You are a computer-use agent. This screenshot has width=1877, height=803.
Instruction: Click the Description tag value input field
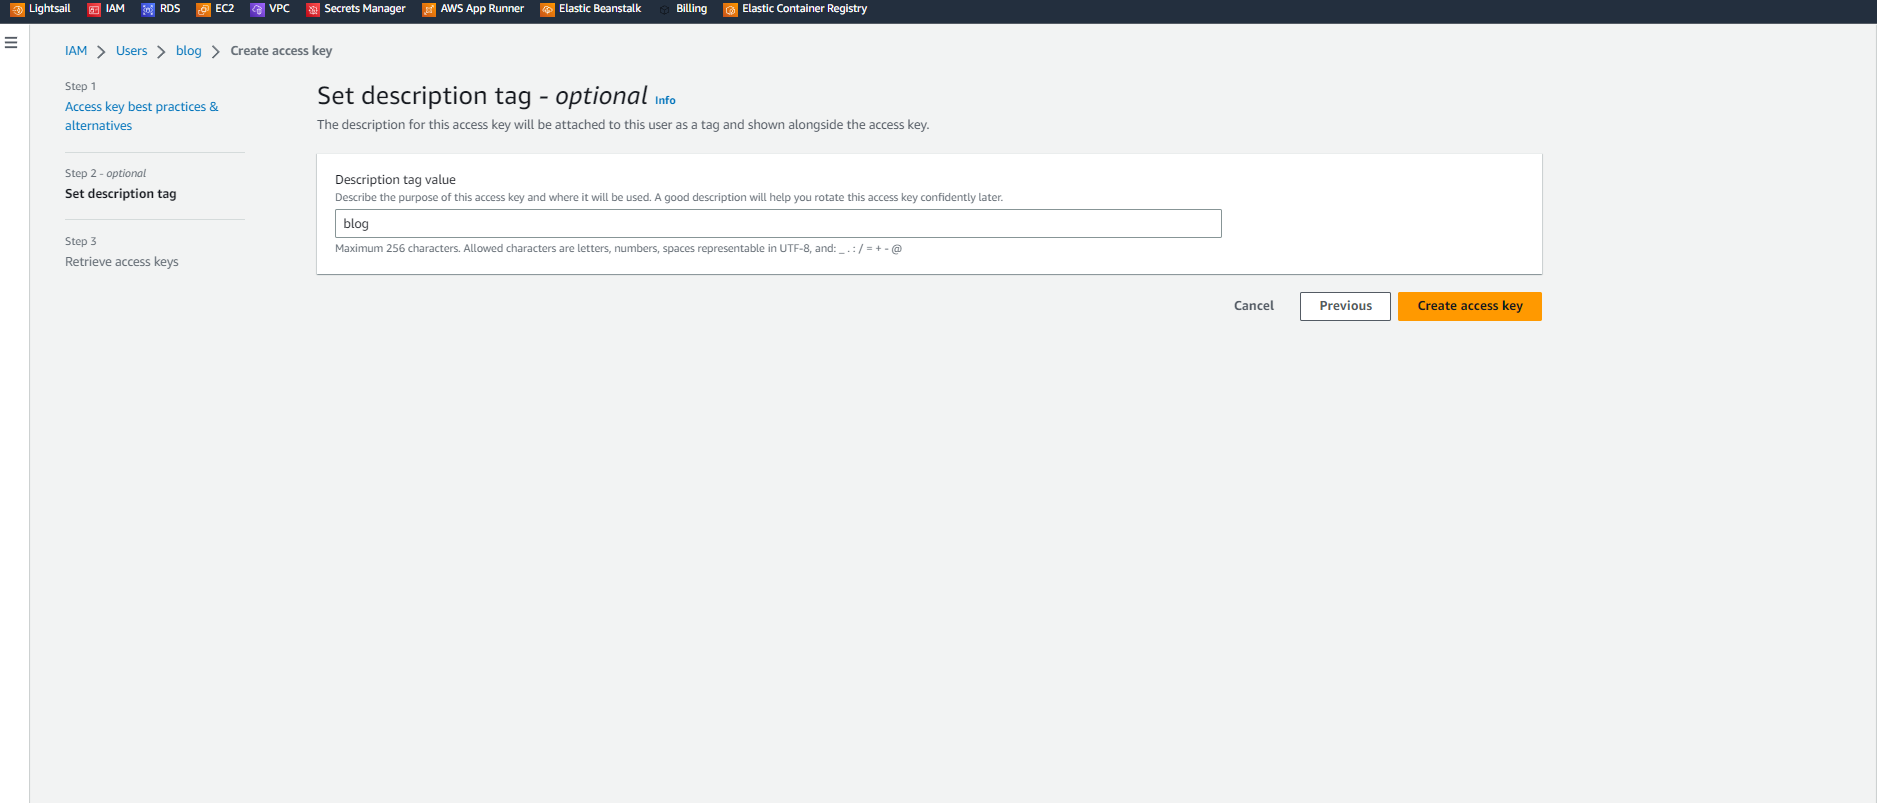point(778,223)
